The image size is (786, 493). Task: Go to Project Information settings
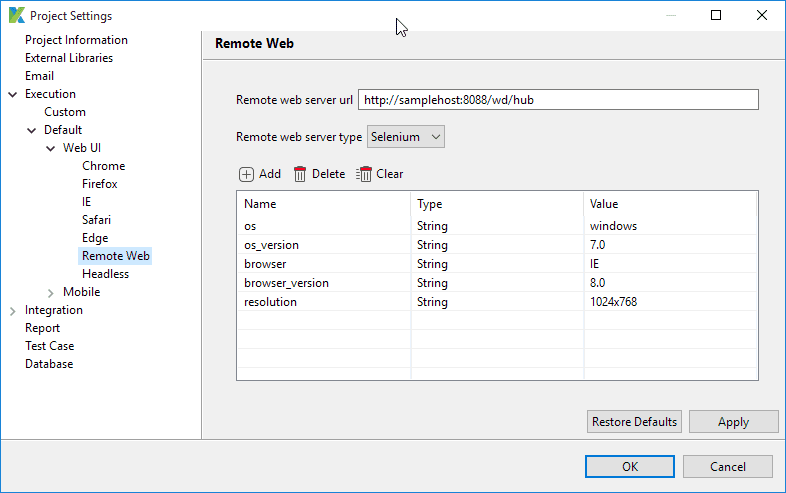click(76, 40)
